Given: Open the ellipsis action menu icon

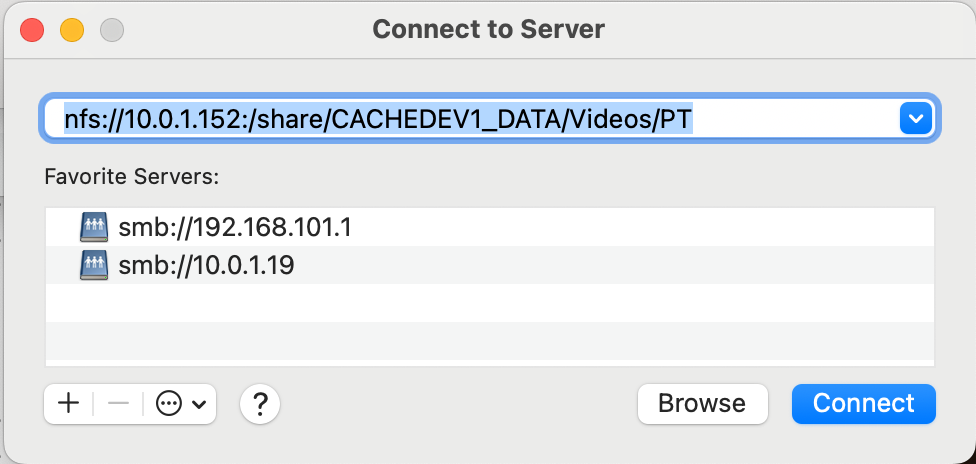Looking at the screenshot, I should pos(169,404).
